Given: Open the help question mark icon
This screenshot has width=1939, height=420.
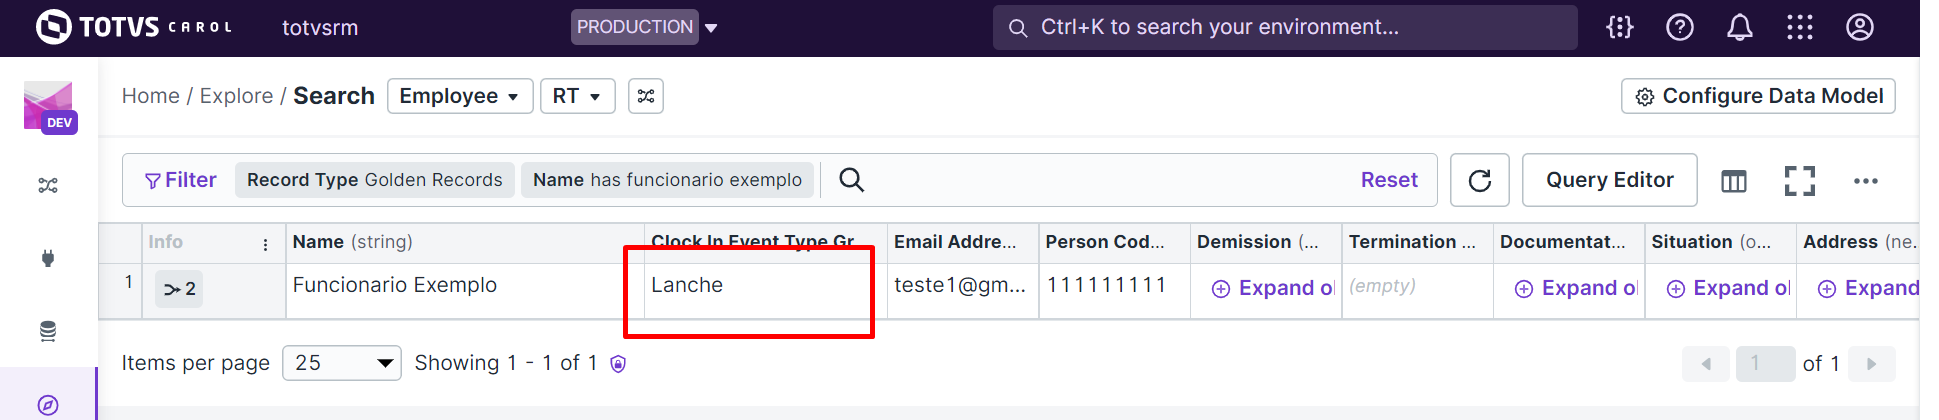Looking at the screenshot, I should click(1680, 28).
